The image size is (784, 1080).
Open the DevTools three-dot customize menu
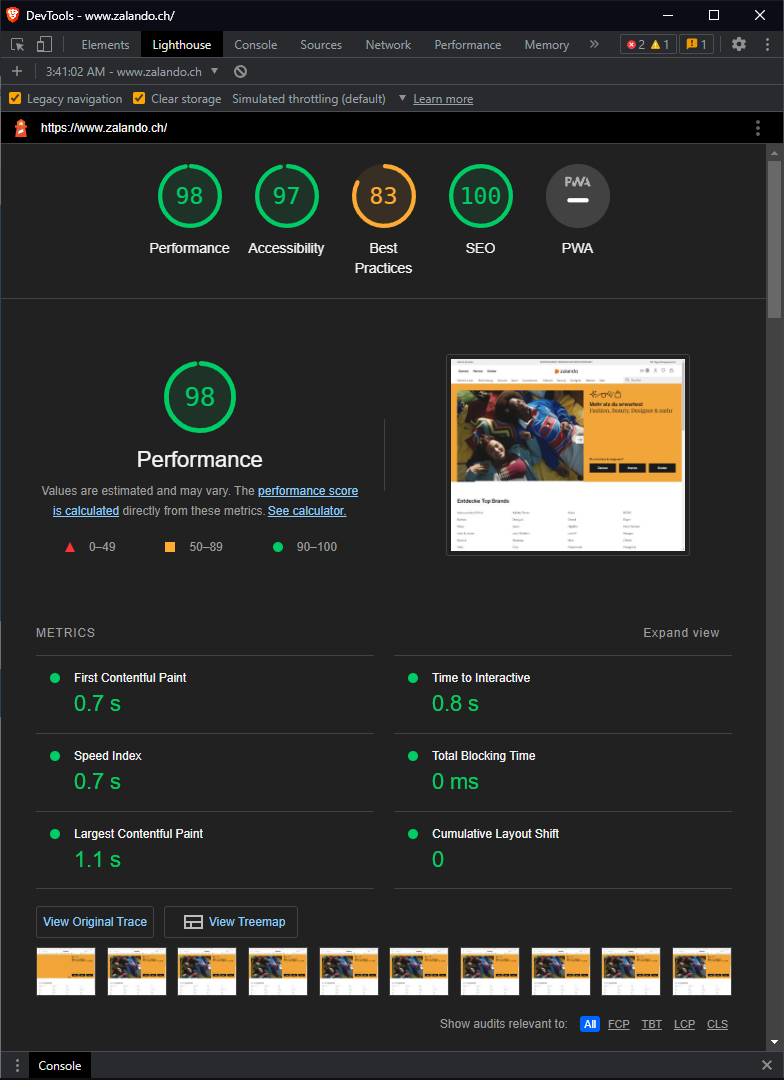point(767,44)
